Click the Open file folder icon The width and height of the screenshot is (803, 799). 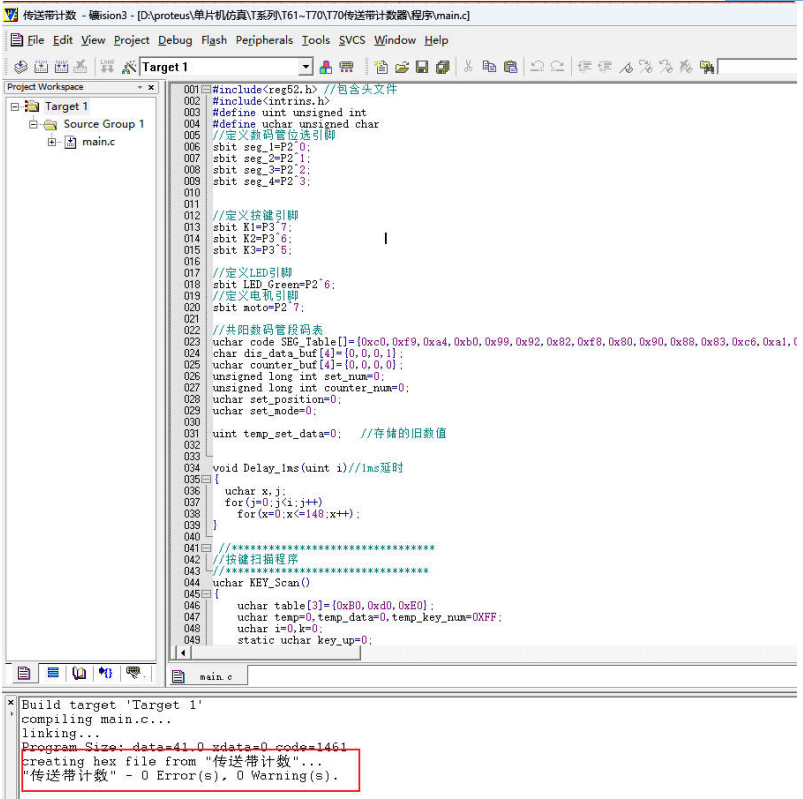point(402,67)
